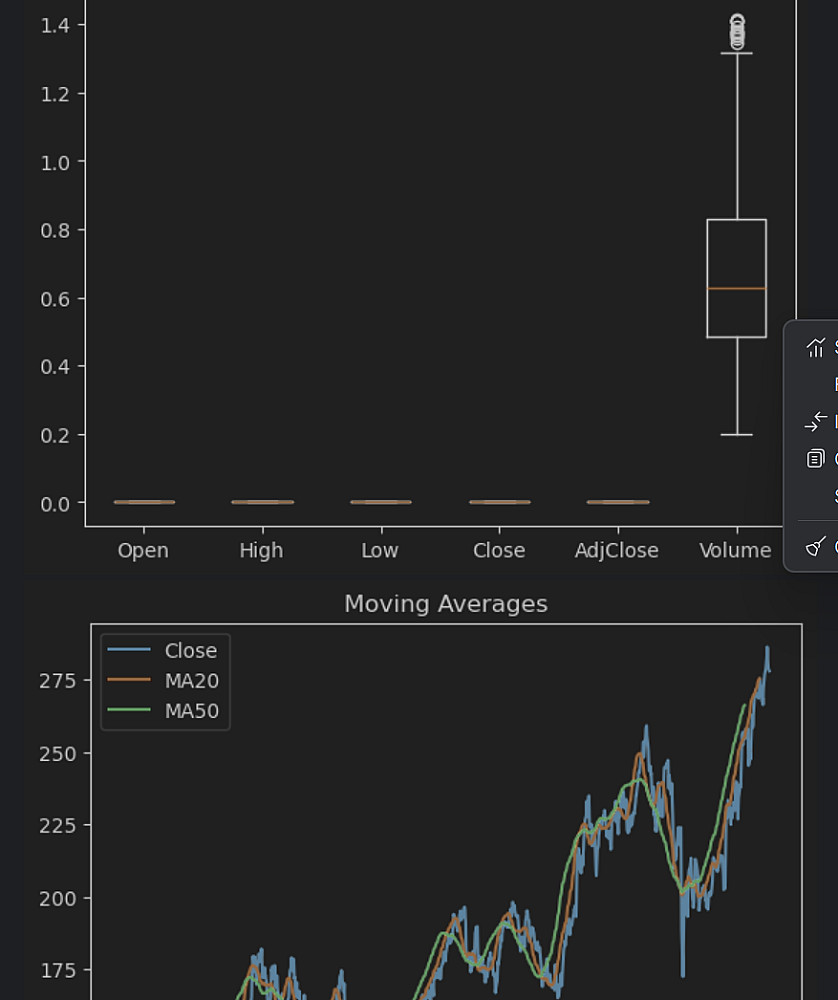Click the chart icon in context menu
Screen dimensions: 838x1000
coord(817,348)
